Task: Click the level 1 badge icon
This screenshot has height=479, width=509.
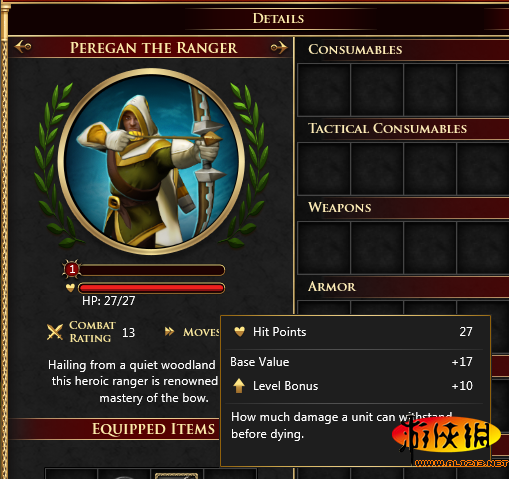Action: point(71,269)
